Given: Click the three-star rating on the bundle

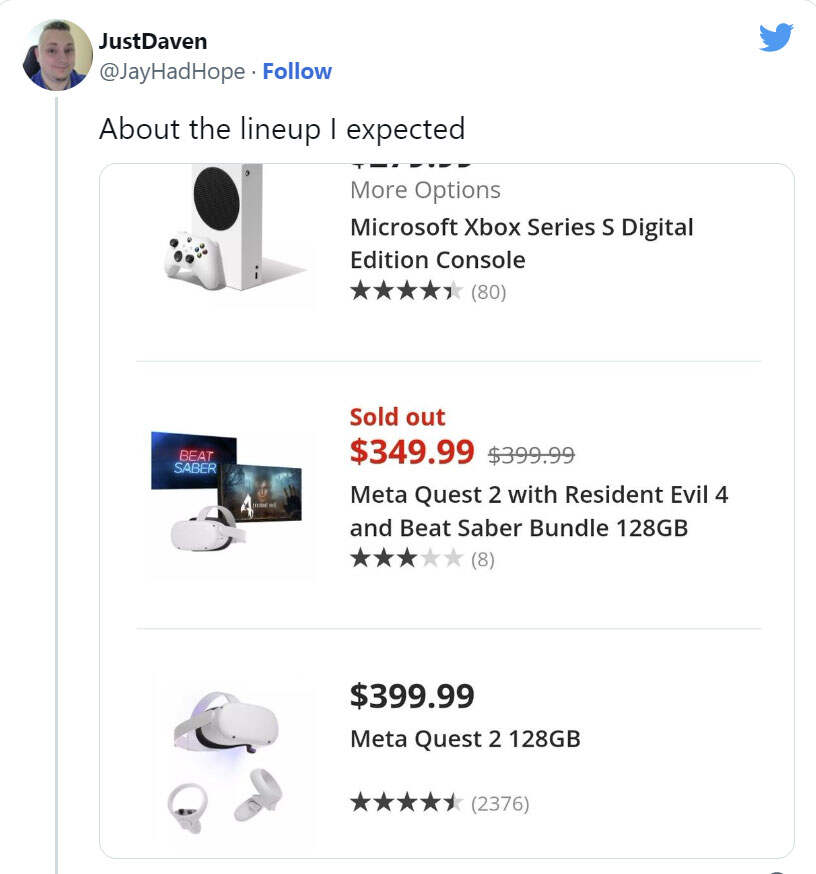Looking at the screenshot, I should (406, 559).
